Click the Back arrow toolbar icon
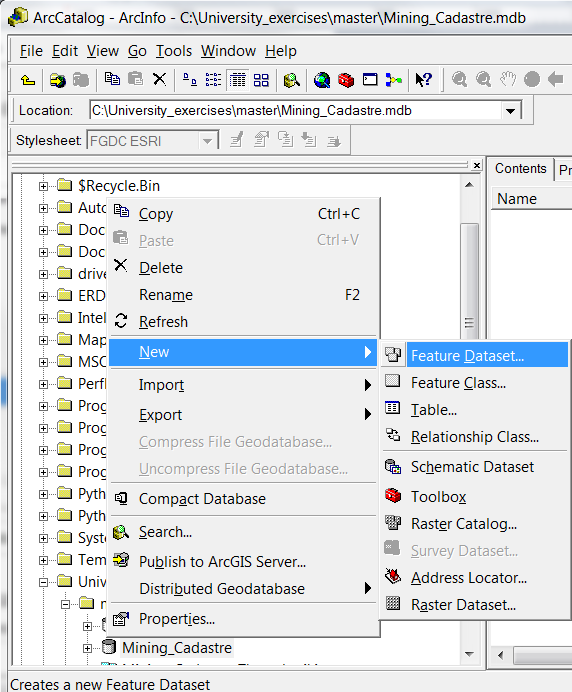The image size is (572, 692). pos(555,80)
